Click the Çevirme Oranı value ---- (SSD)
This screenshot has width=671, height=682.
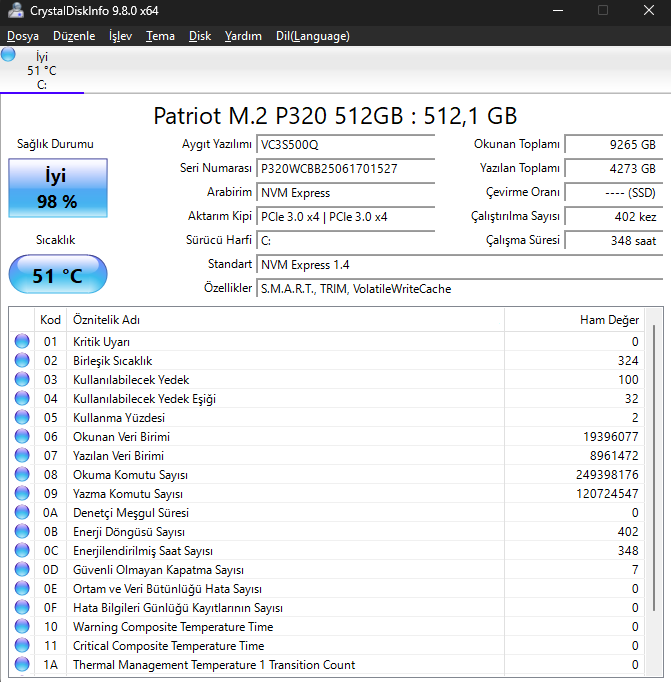[614, 192]
